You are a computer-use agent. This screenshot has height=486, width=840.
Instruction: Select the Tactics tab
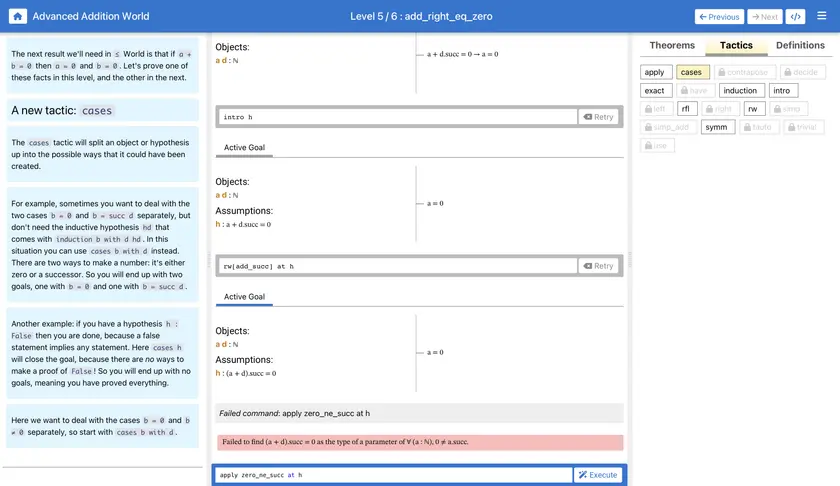(x=736, y=45)
